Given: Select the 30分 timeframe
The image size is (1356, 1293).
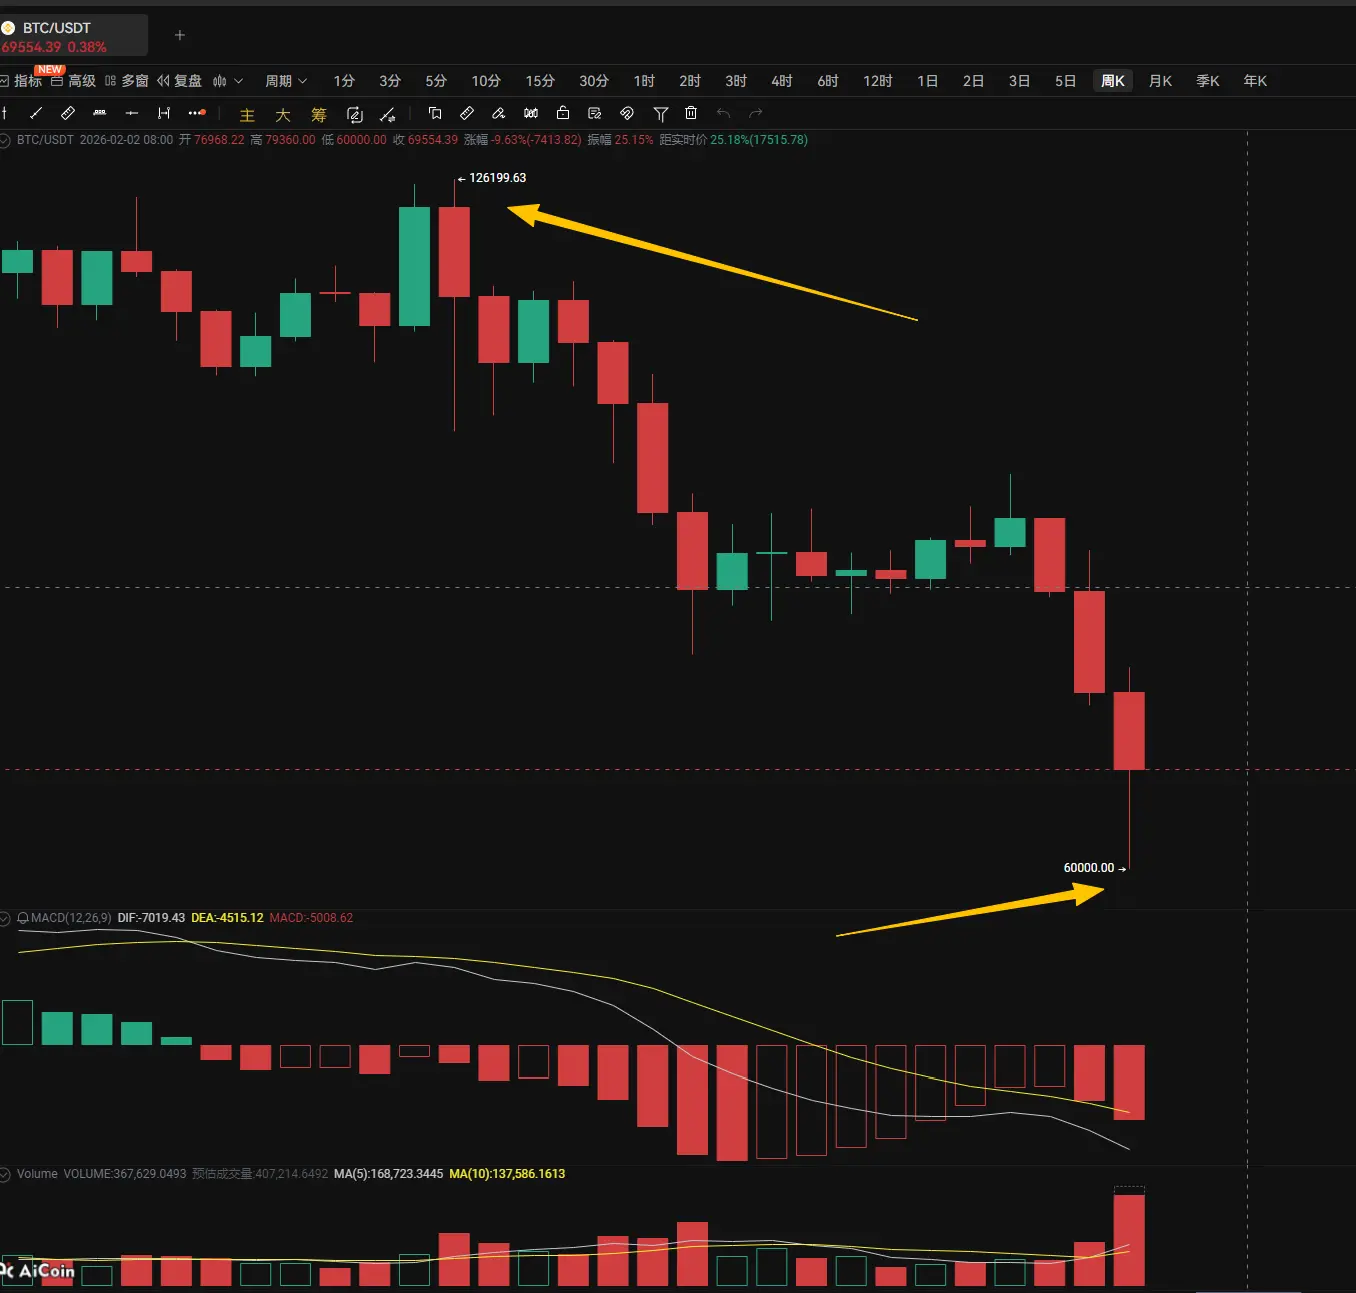Looking at the screenshot, I should [594, 81].
